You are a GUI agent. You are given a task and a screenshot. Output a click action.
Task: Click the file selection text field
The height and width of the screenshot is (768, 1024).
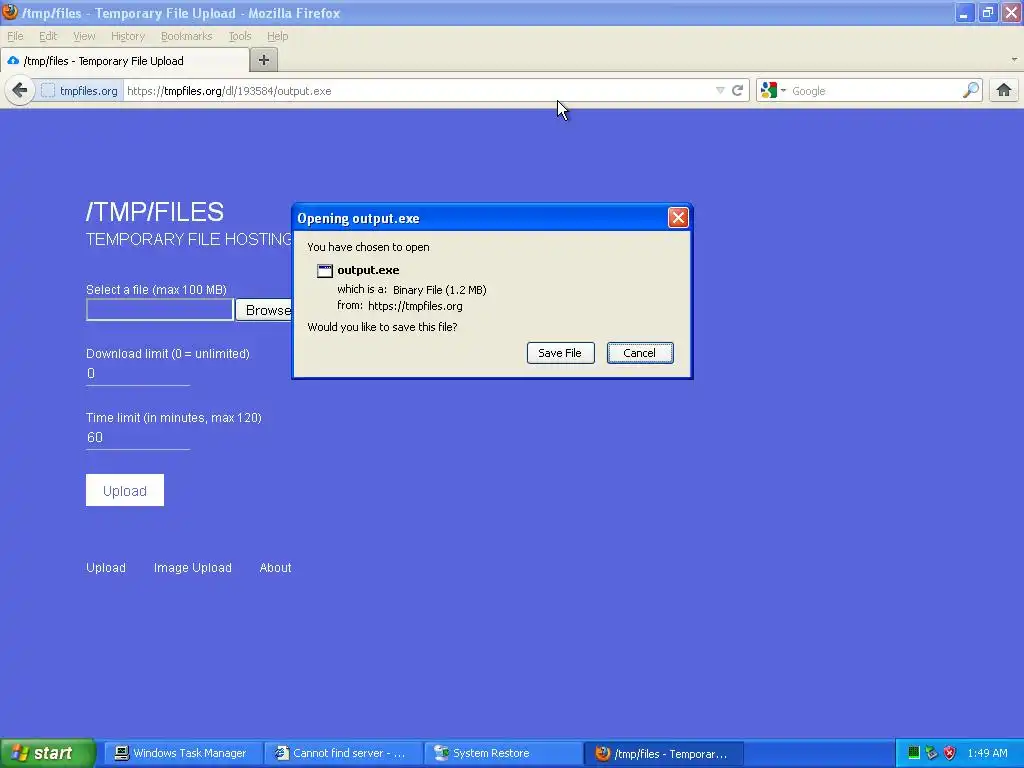tap(160, 310)
